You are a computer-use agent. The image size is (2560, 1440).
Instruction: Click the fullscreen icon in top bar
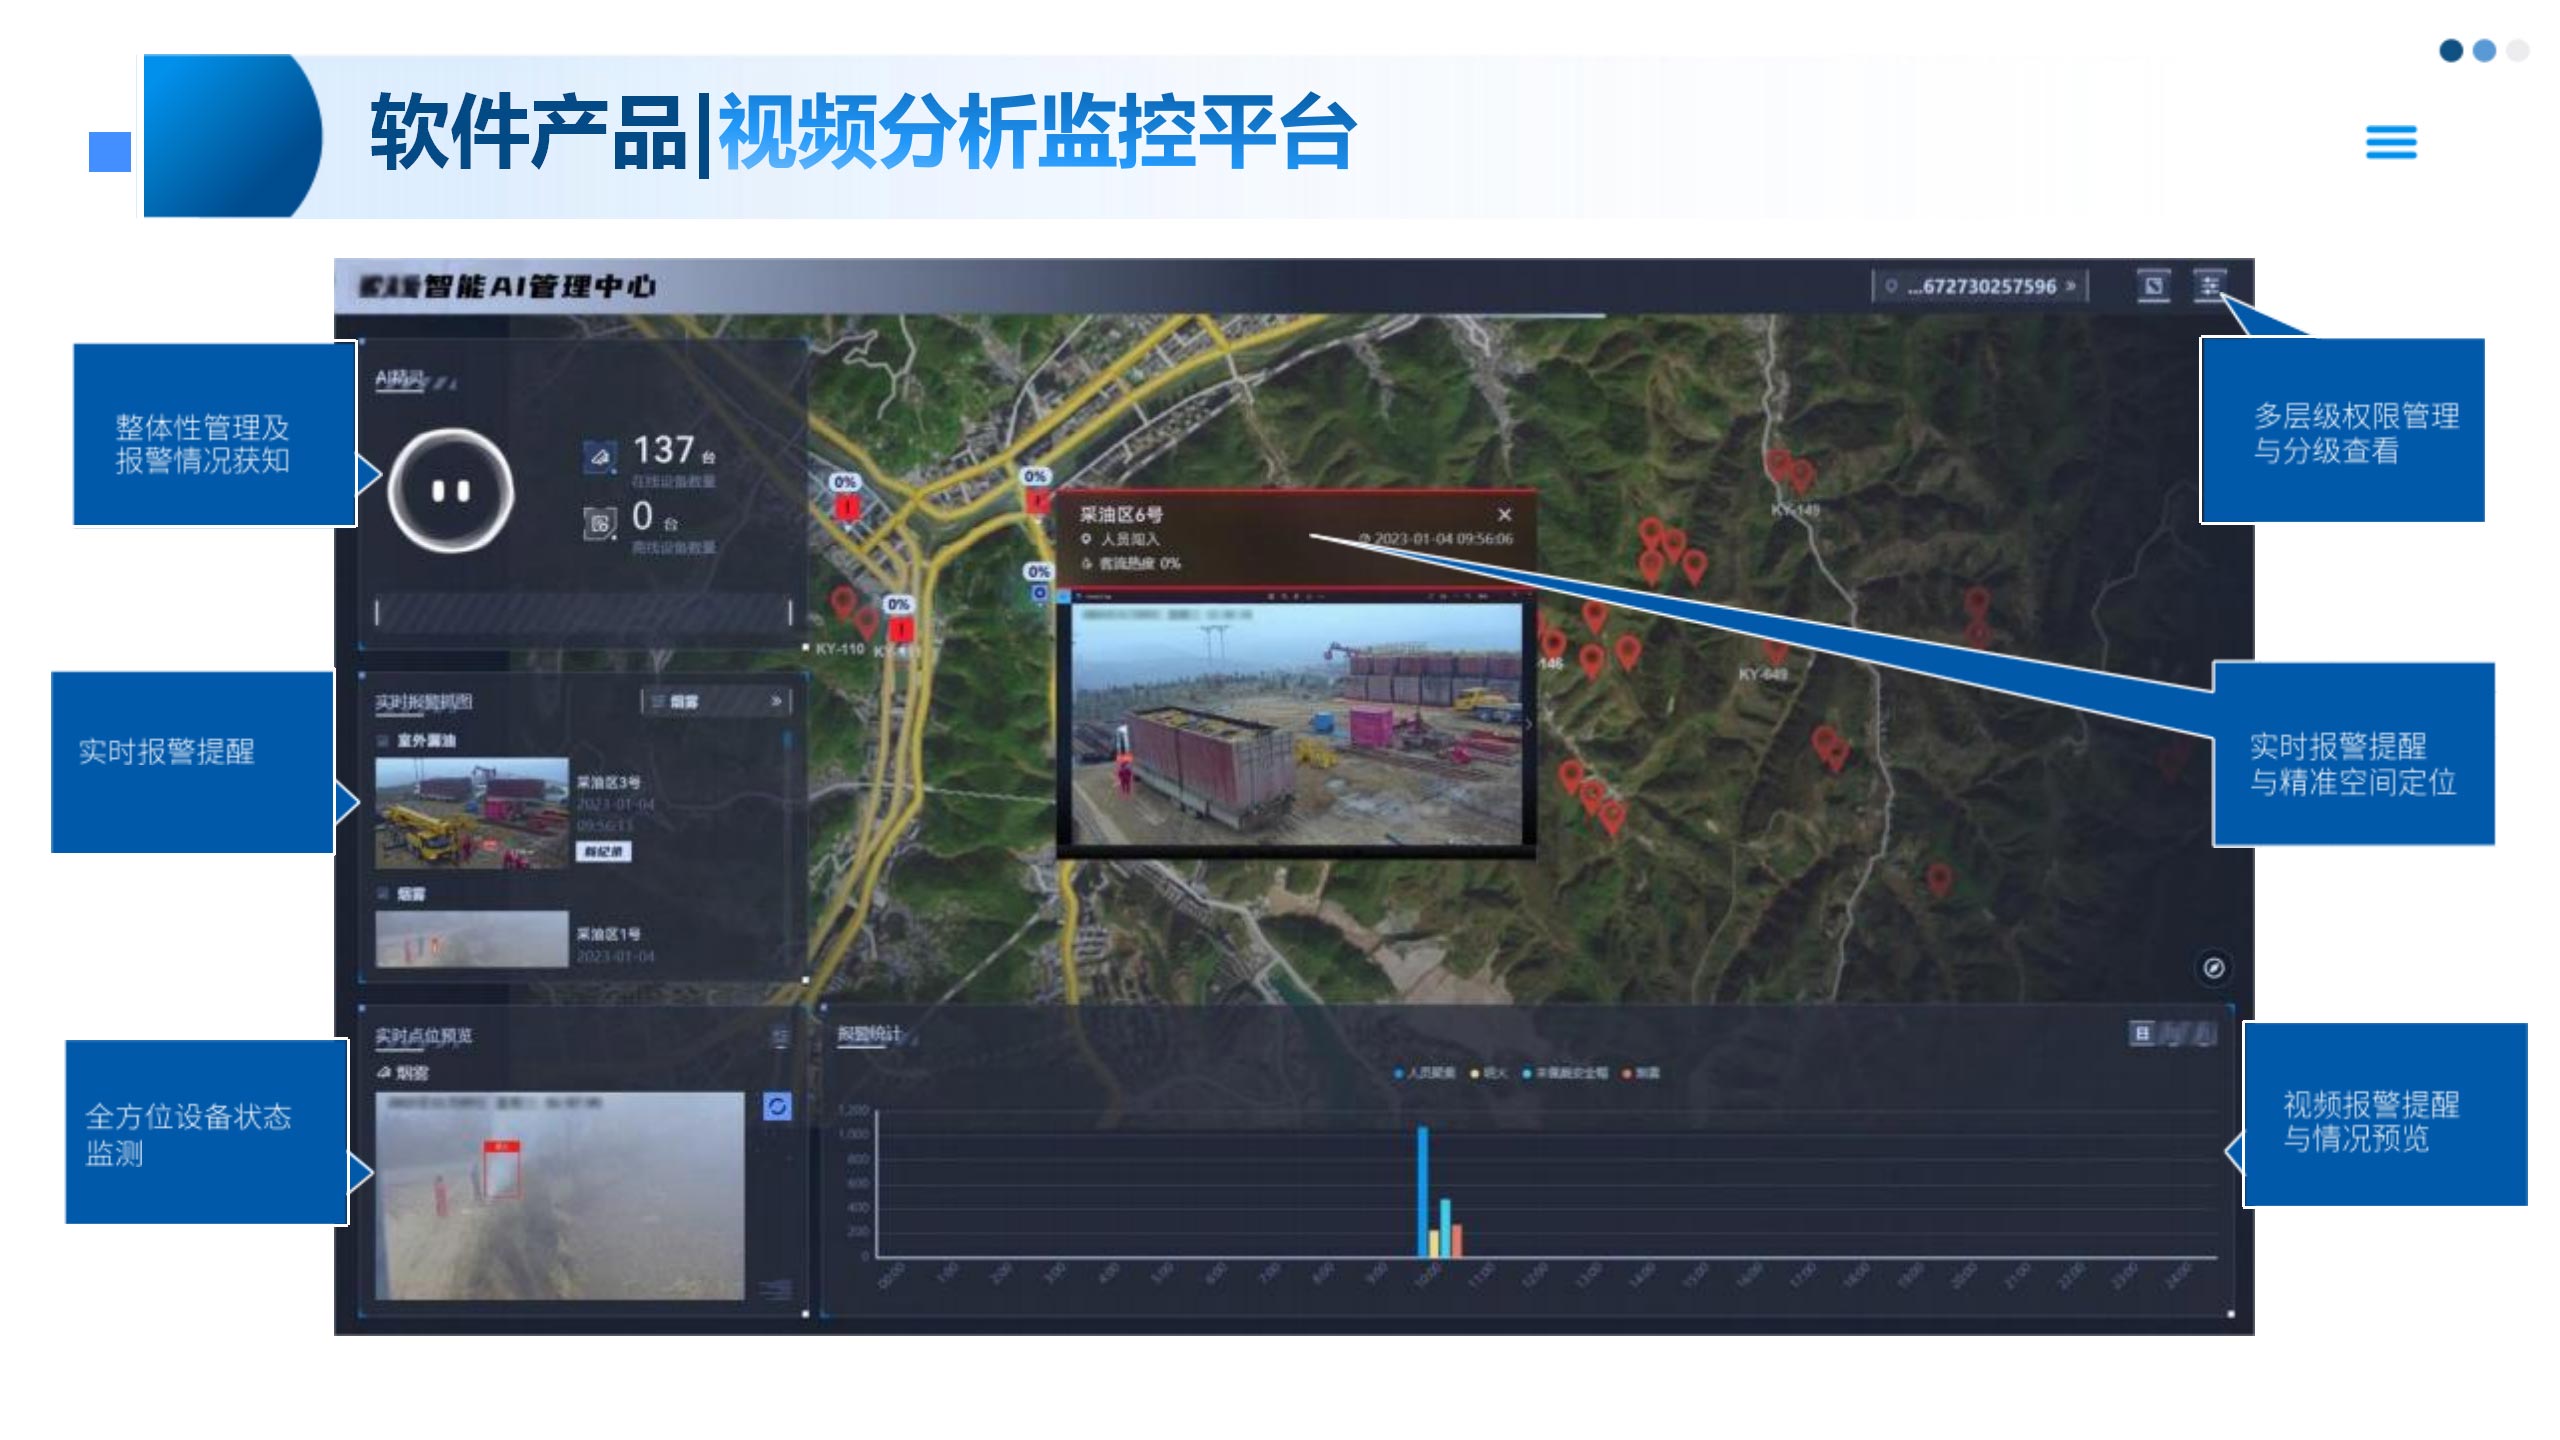(x=2153, y=286)
